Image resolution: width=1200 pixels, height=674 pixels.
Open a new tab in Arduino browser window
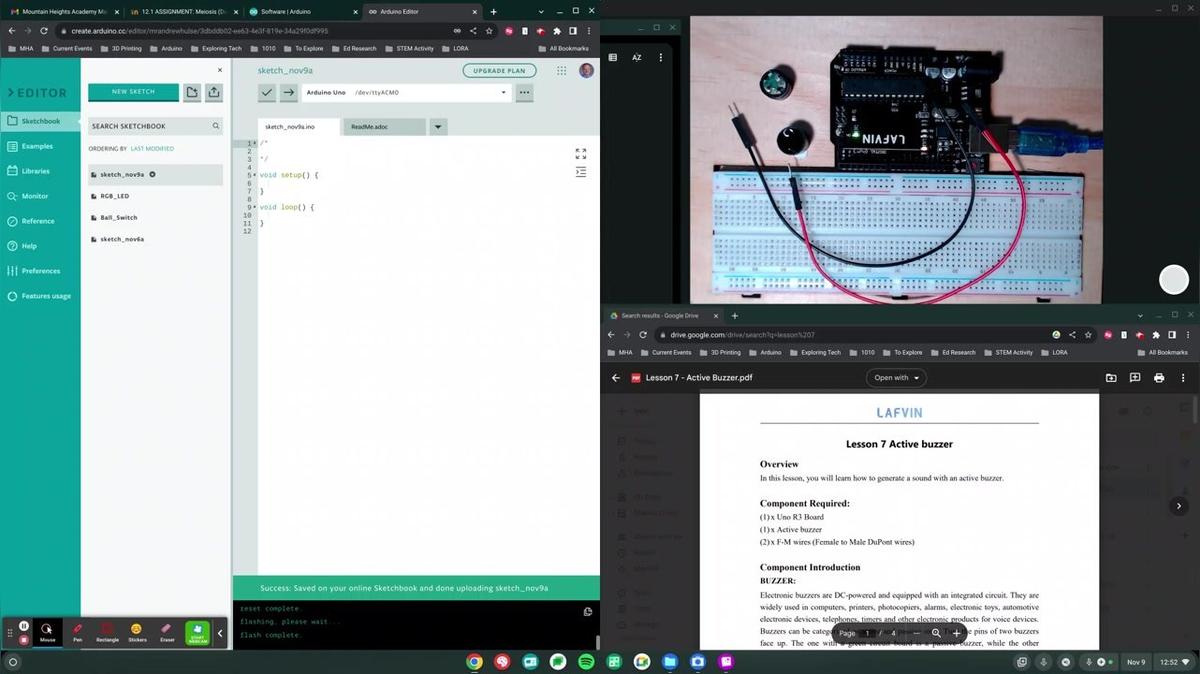pyautogui.click(x=493, y=12)
